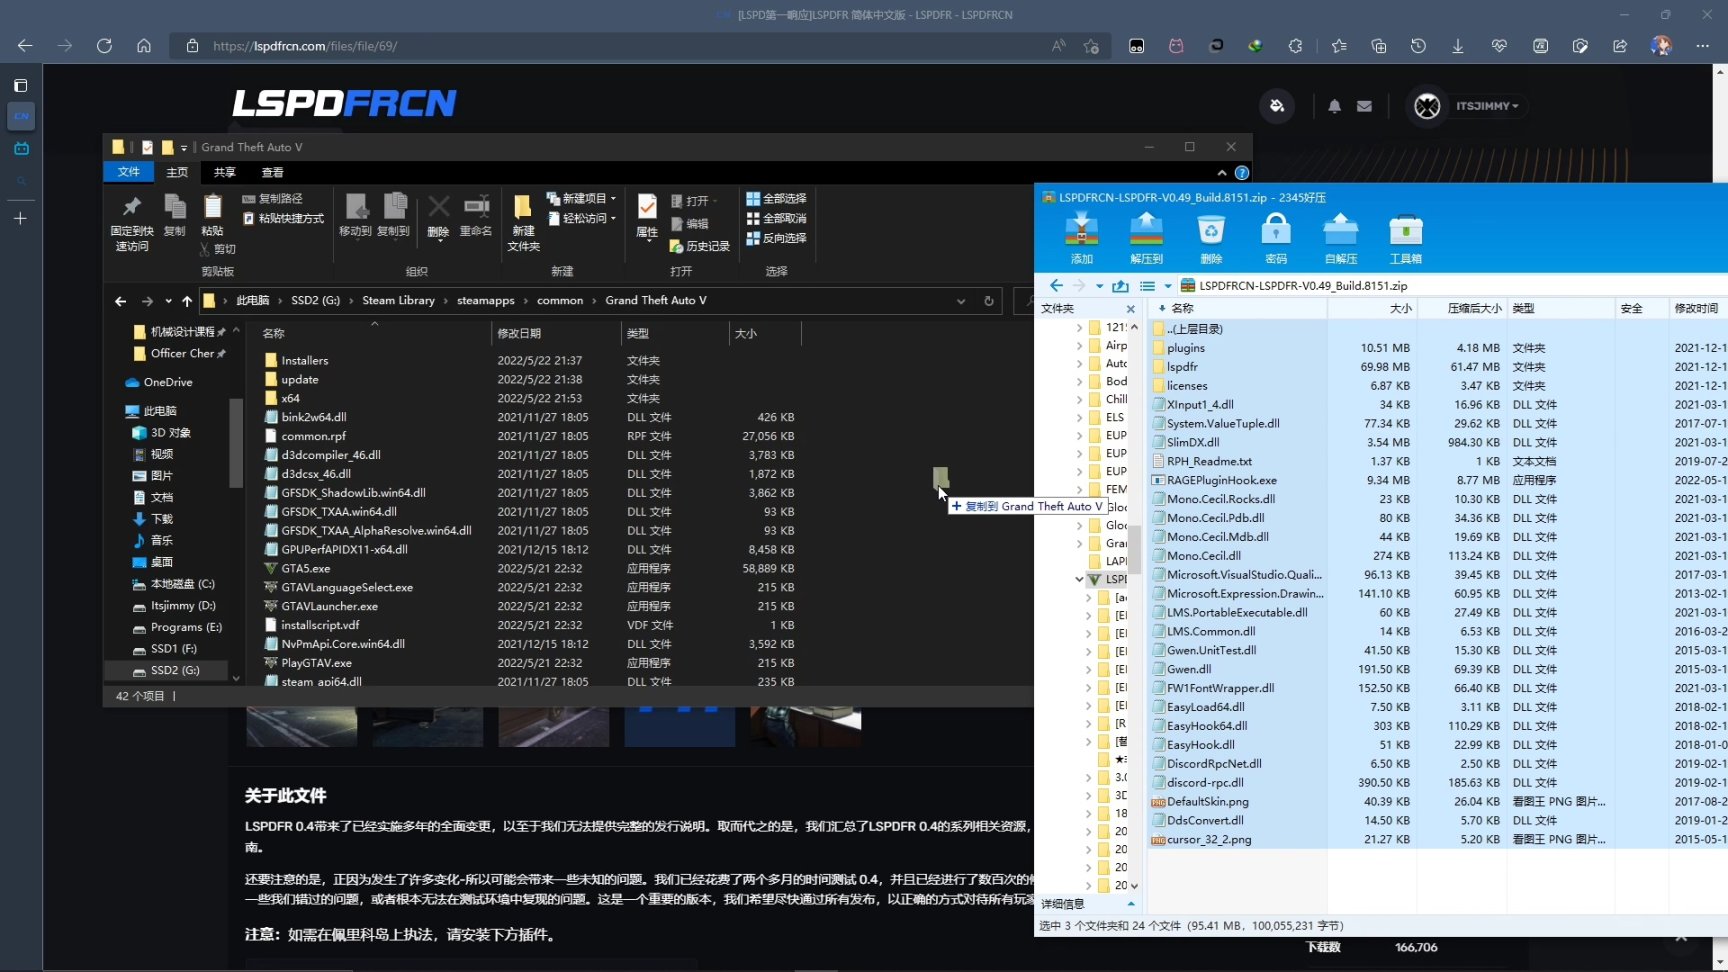Click the 属性 (Properties) icon
This screenshot has height=972, width=1728.
[x=647, y=206]
